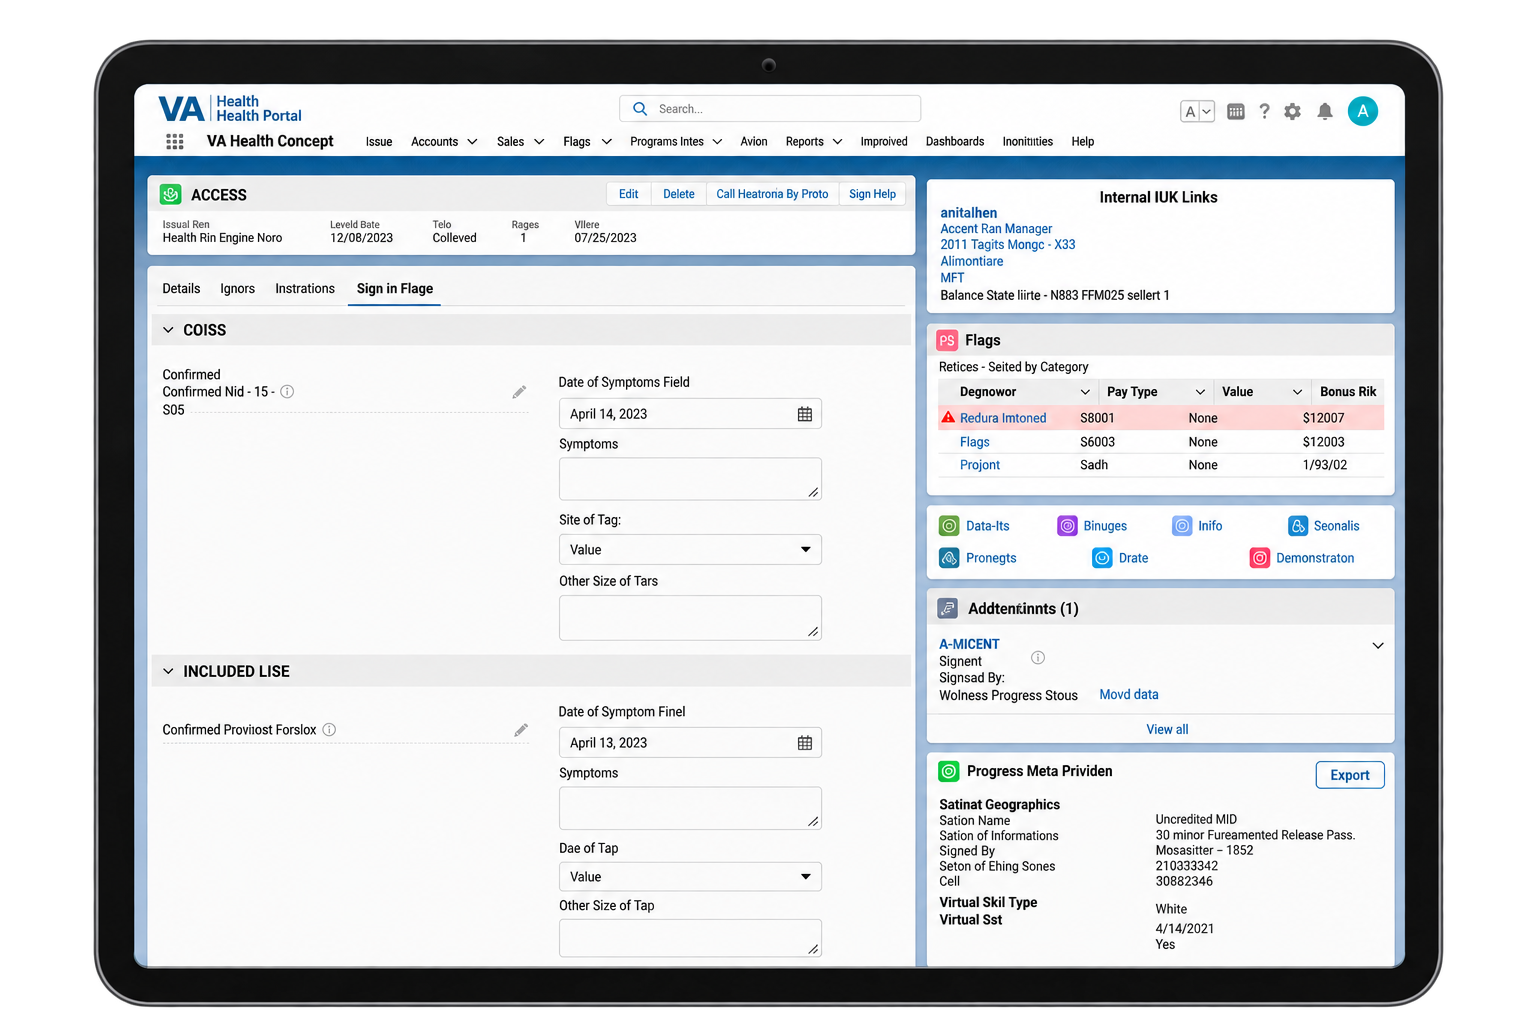
Task: Open the Site of Tag Value dropdown
Action: (690, 550)
